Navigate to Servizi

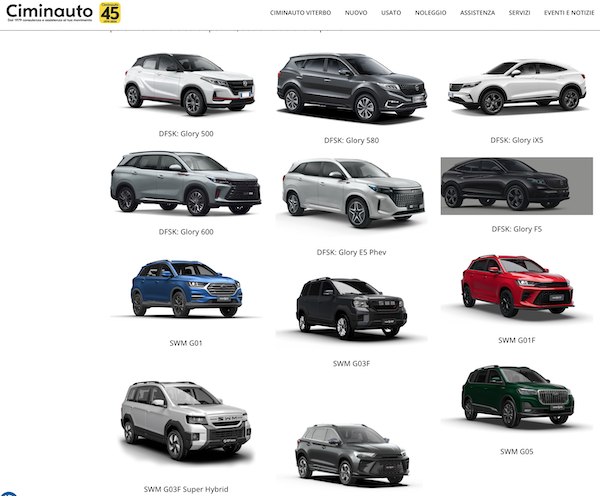(519, 13)
